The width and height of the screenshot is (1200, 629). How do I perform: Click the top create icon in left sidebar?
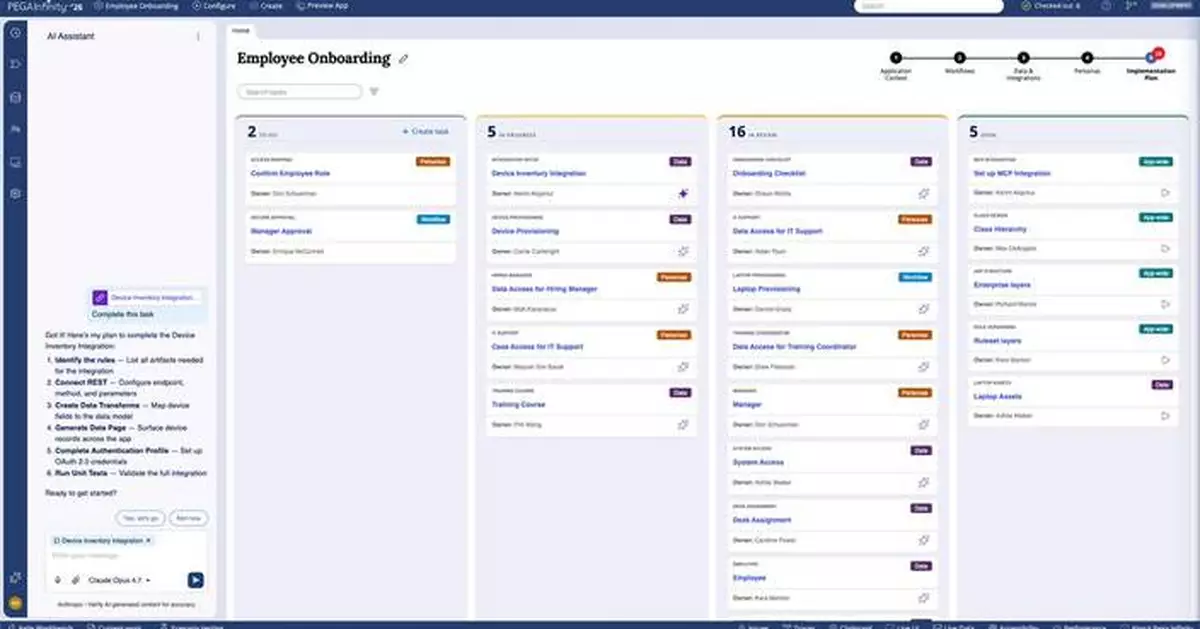(15, 33)
